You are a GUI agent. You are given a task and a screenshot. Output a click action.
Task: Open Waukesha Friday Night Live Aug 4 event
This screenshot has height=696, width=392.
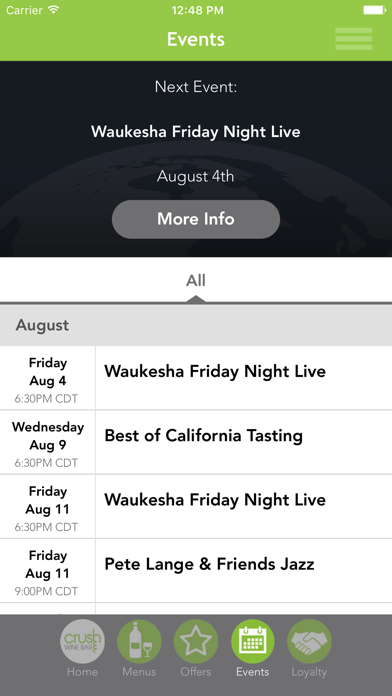tap(196, 378)
